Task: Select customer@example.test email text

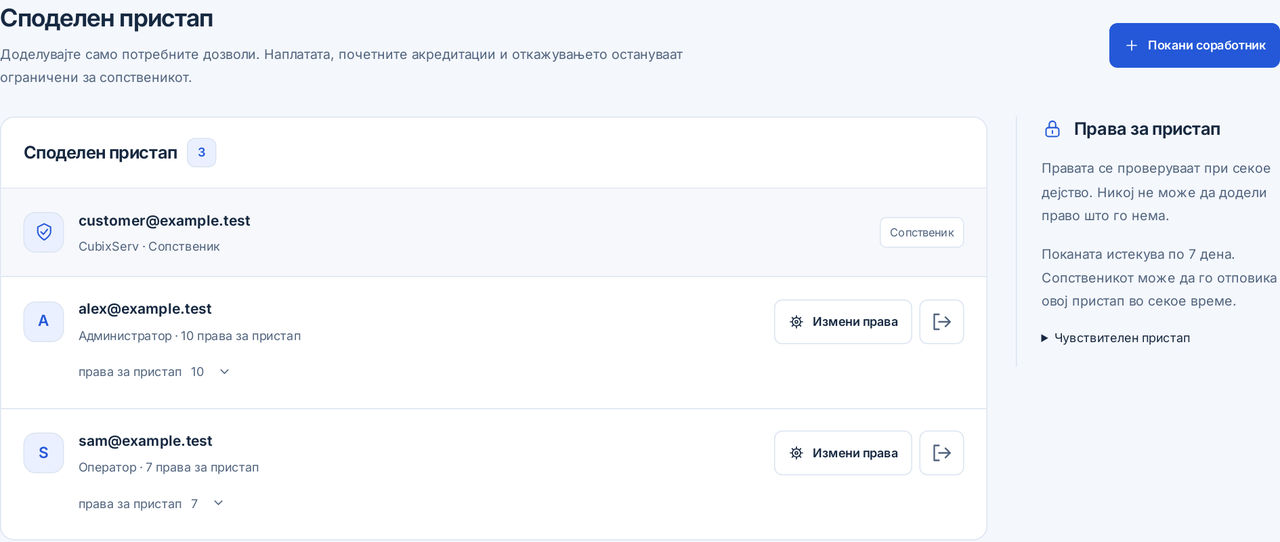Action: [164, 220]
